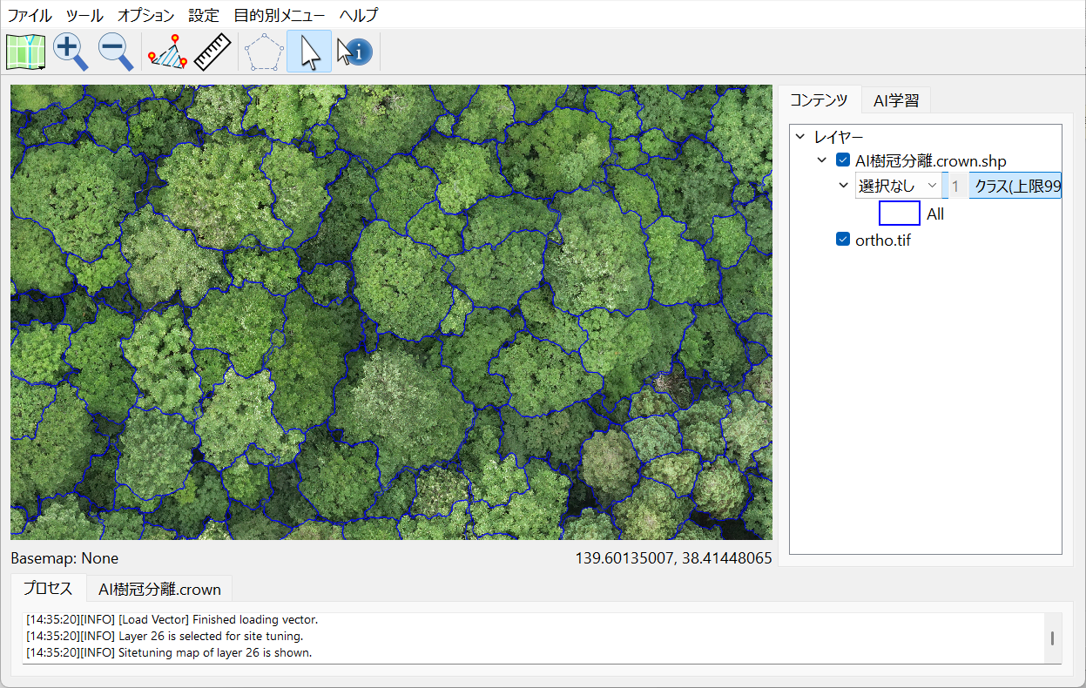Activate the ruler distance measure tool
Screen dimensions: 1086x688
pyautogui.click(x=212, y=52)
